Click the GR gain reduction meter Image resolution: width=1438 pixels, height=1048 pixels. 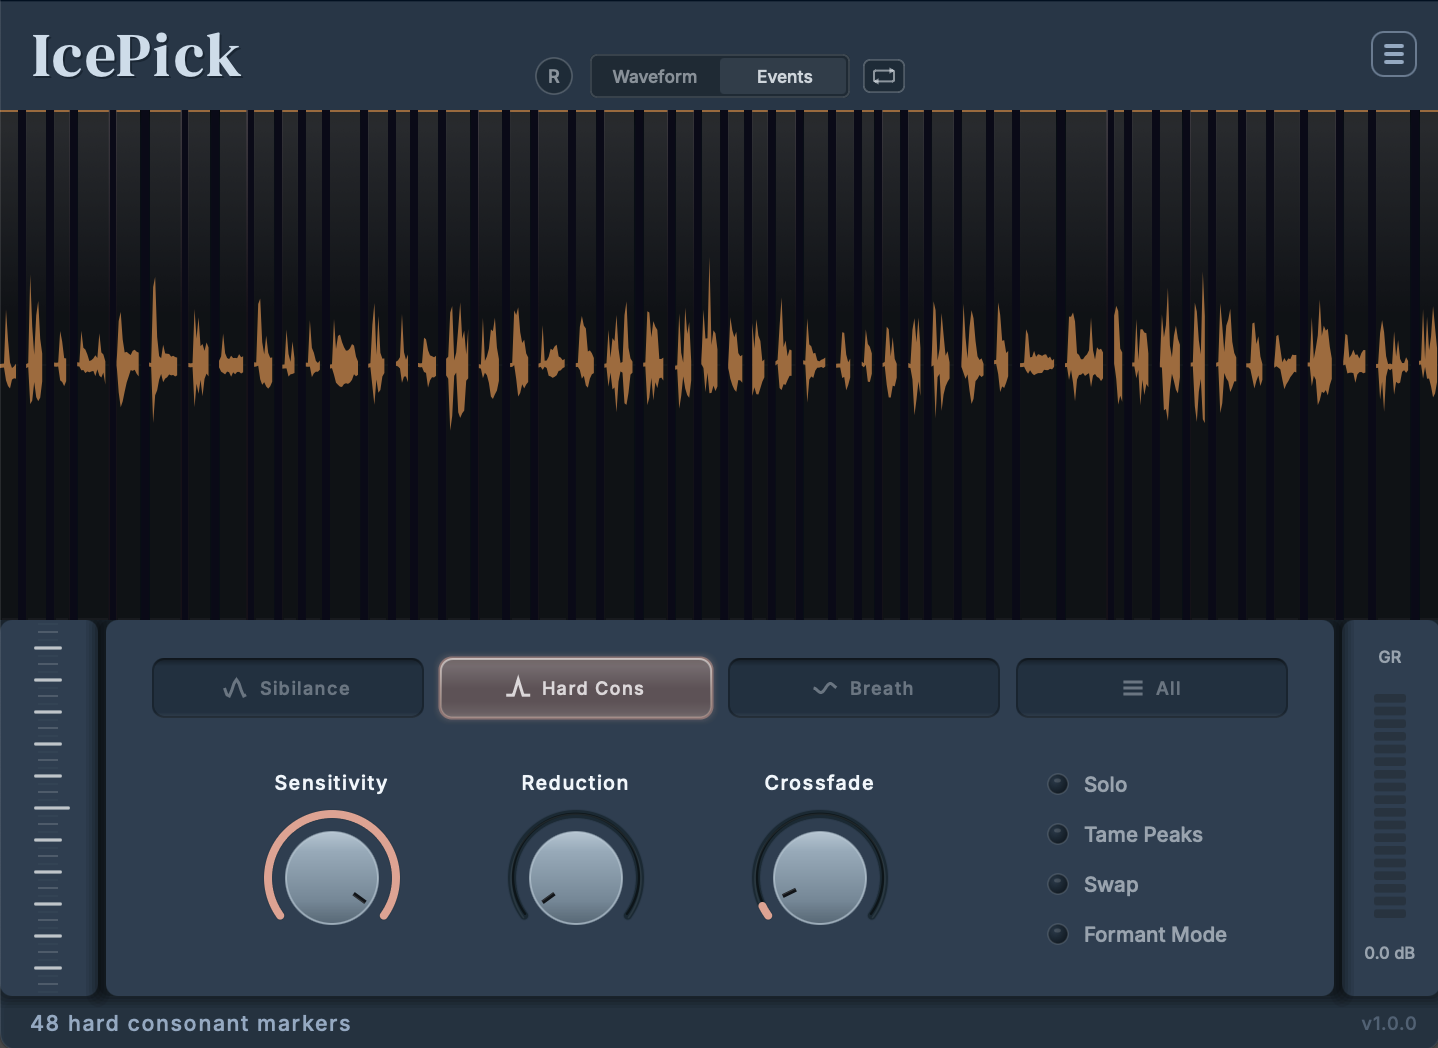[1390, 806]
